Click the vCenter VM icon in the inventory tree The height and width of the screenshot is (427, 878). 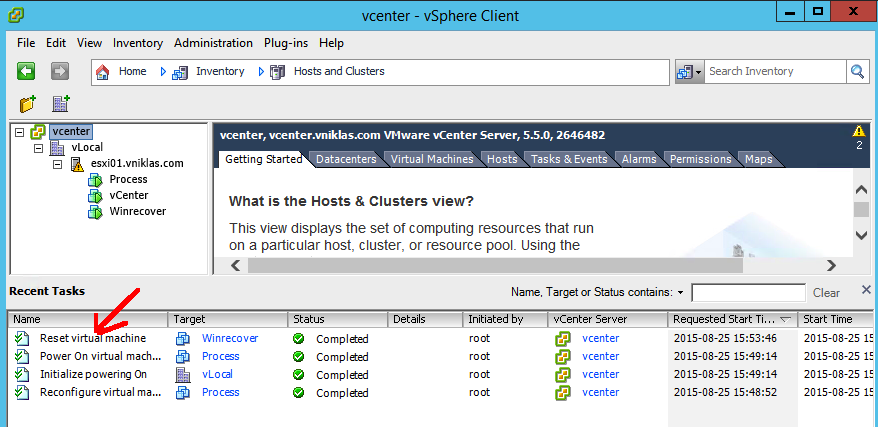click(x=96, y=196)
